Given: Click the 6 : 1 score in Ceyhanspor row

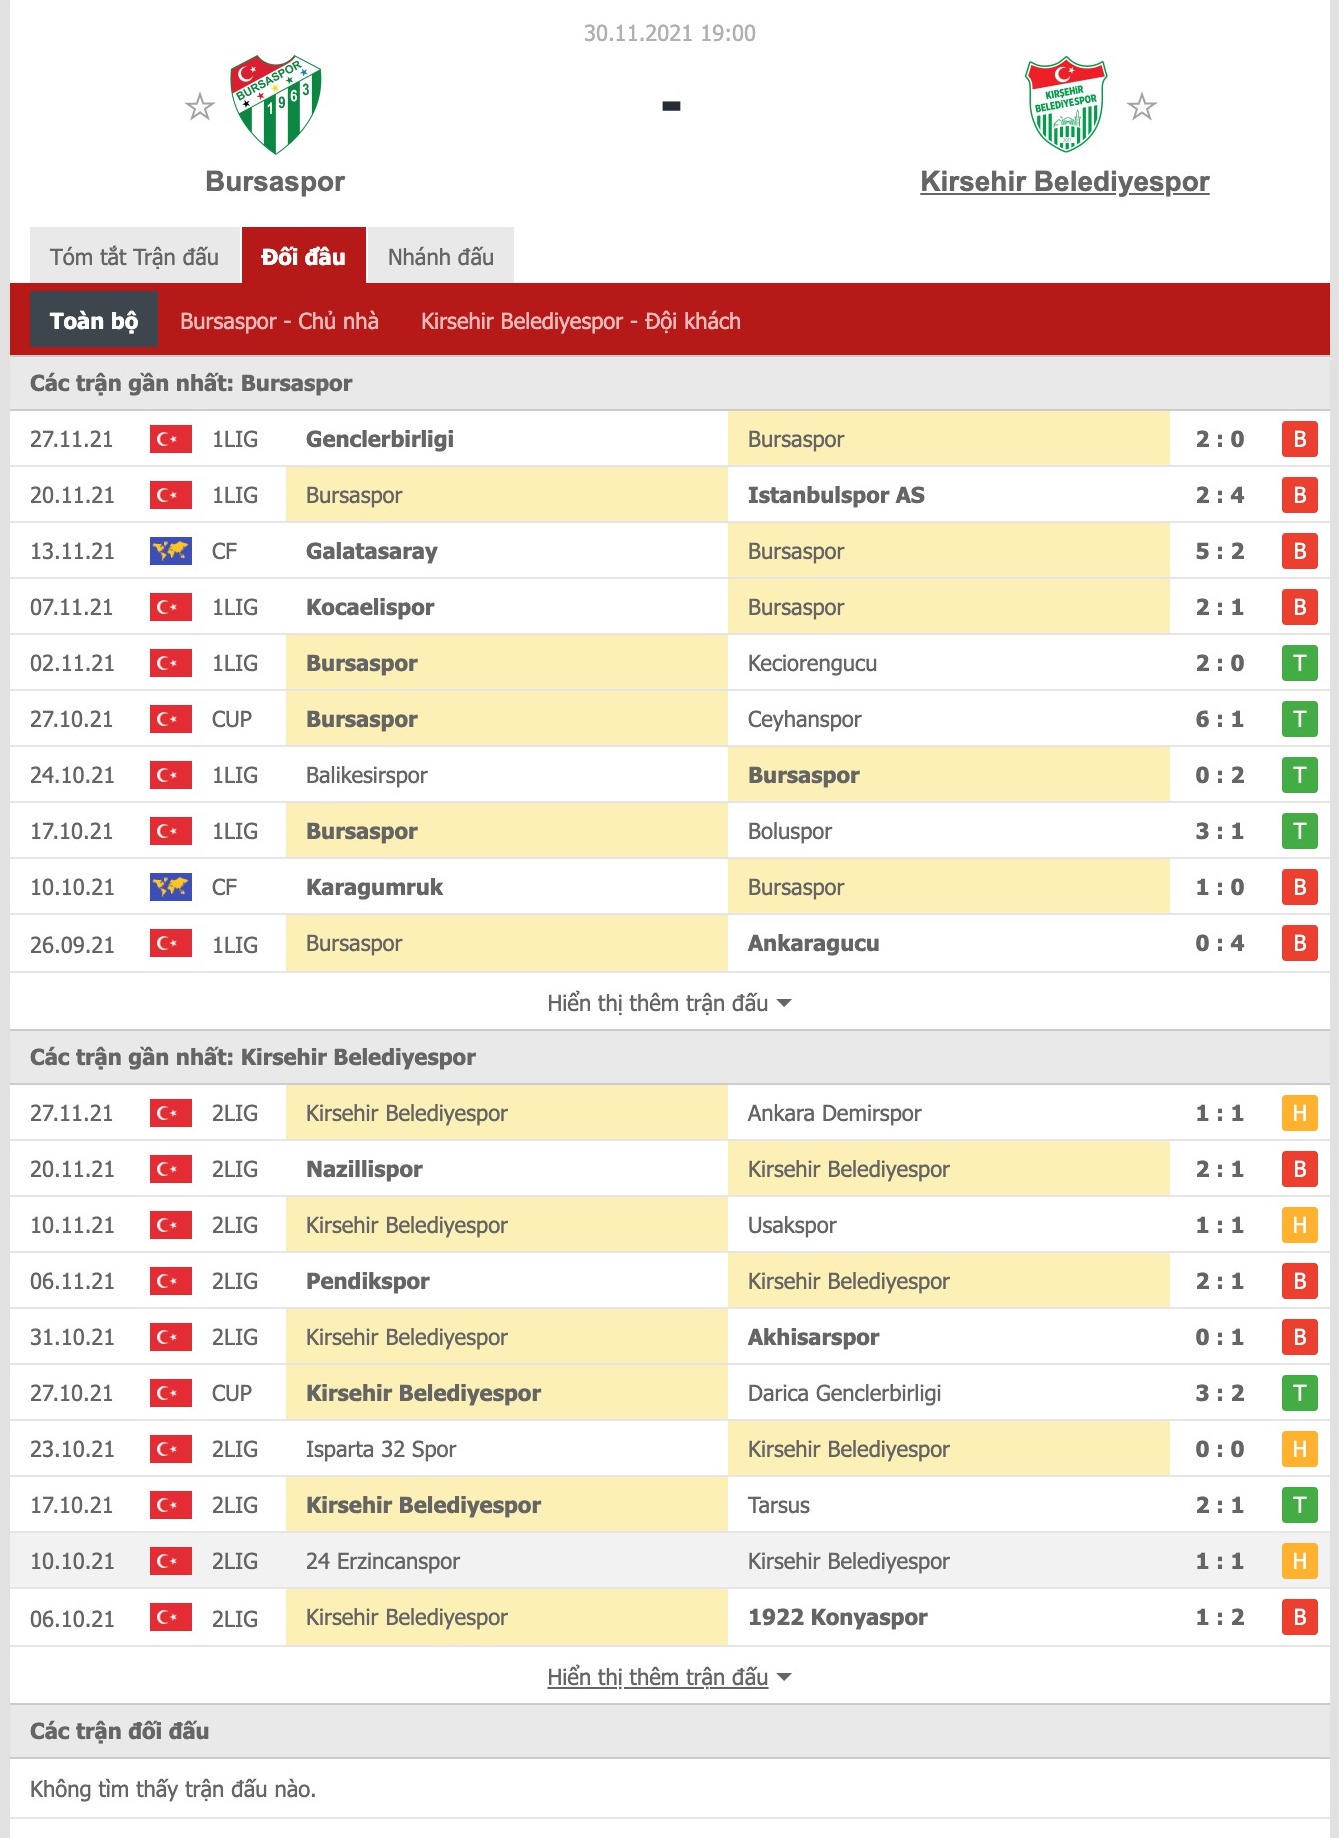Looking at the screenshot, I should click(x=1220, y=719).
